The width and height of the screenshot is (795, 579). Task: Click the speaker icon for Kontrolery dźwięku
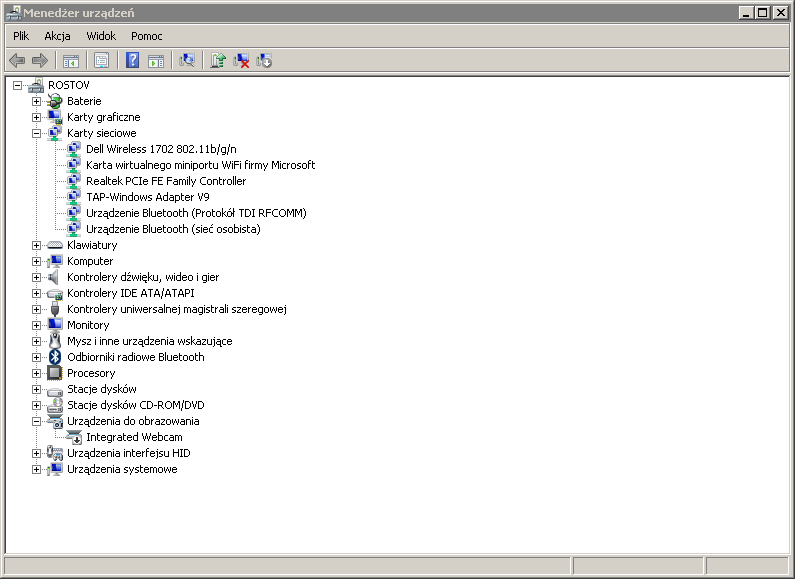(54, 277)
